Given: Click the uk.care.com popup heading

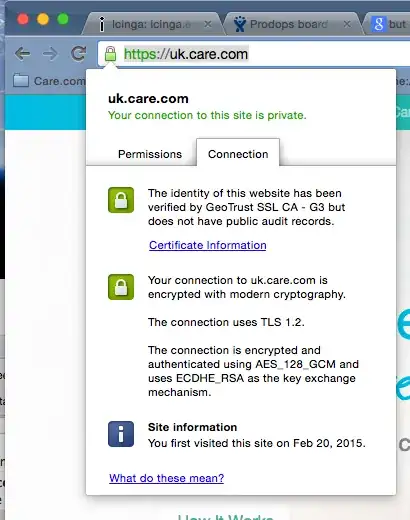Looking at the screenshot, I should coord(148,99).
